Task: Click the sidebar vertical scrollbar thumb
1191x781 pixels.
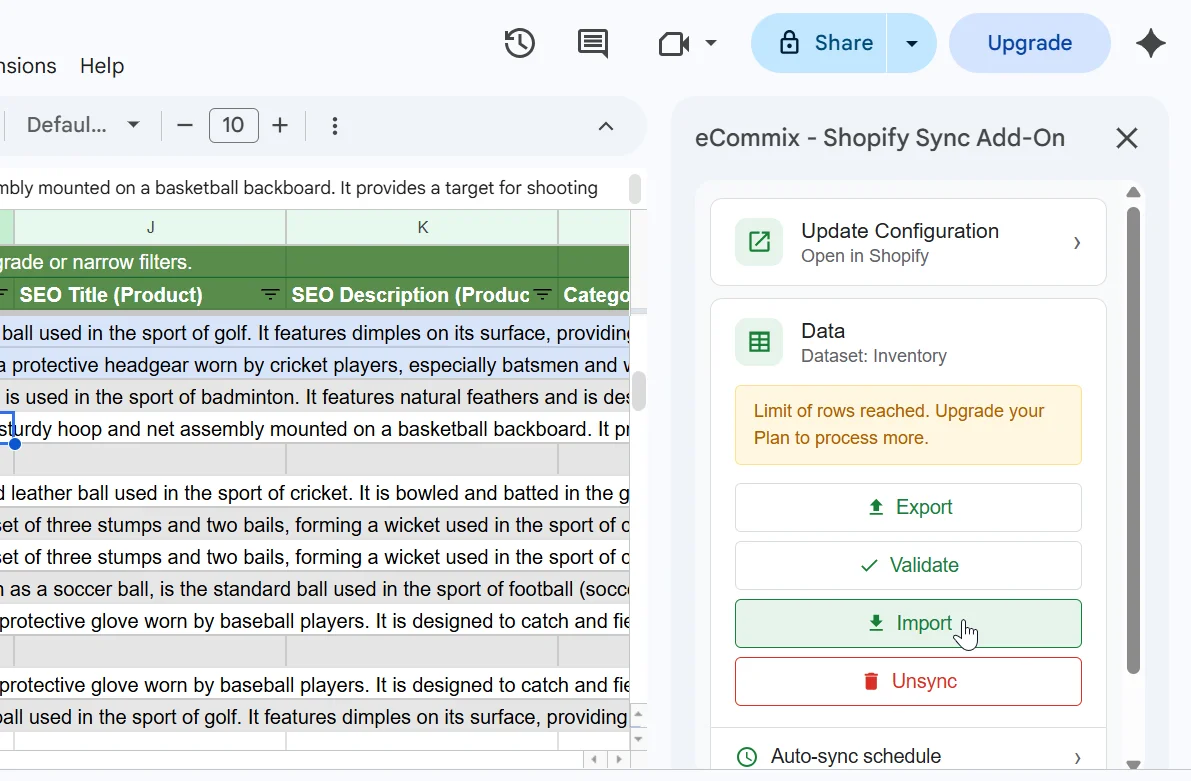Action: pyautogui.click(x=1133, y=441)
